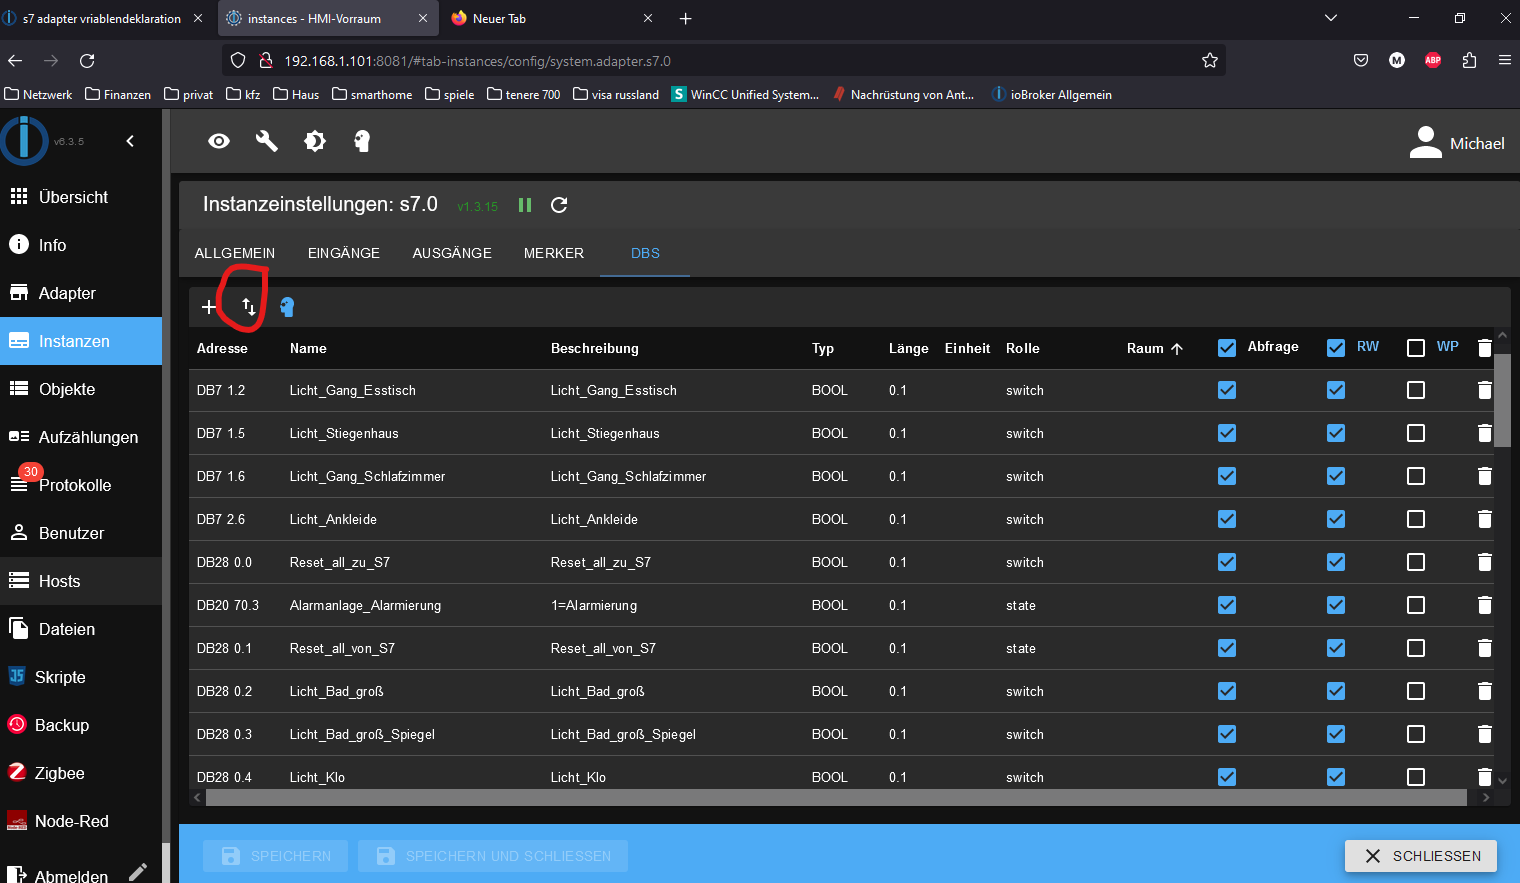Click the blue expert head icon above table
1520x883 pixels.
pyautogui.click(x=287, y=307)
